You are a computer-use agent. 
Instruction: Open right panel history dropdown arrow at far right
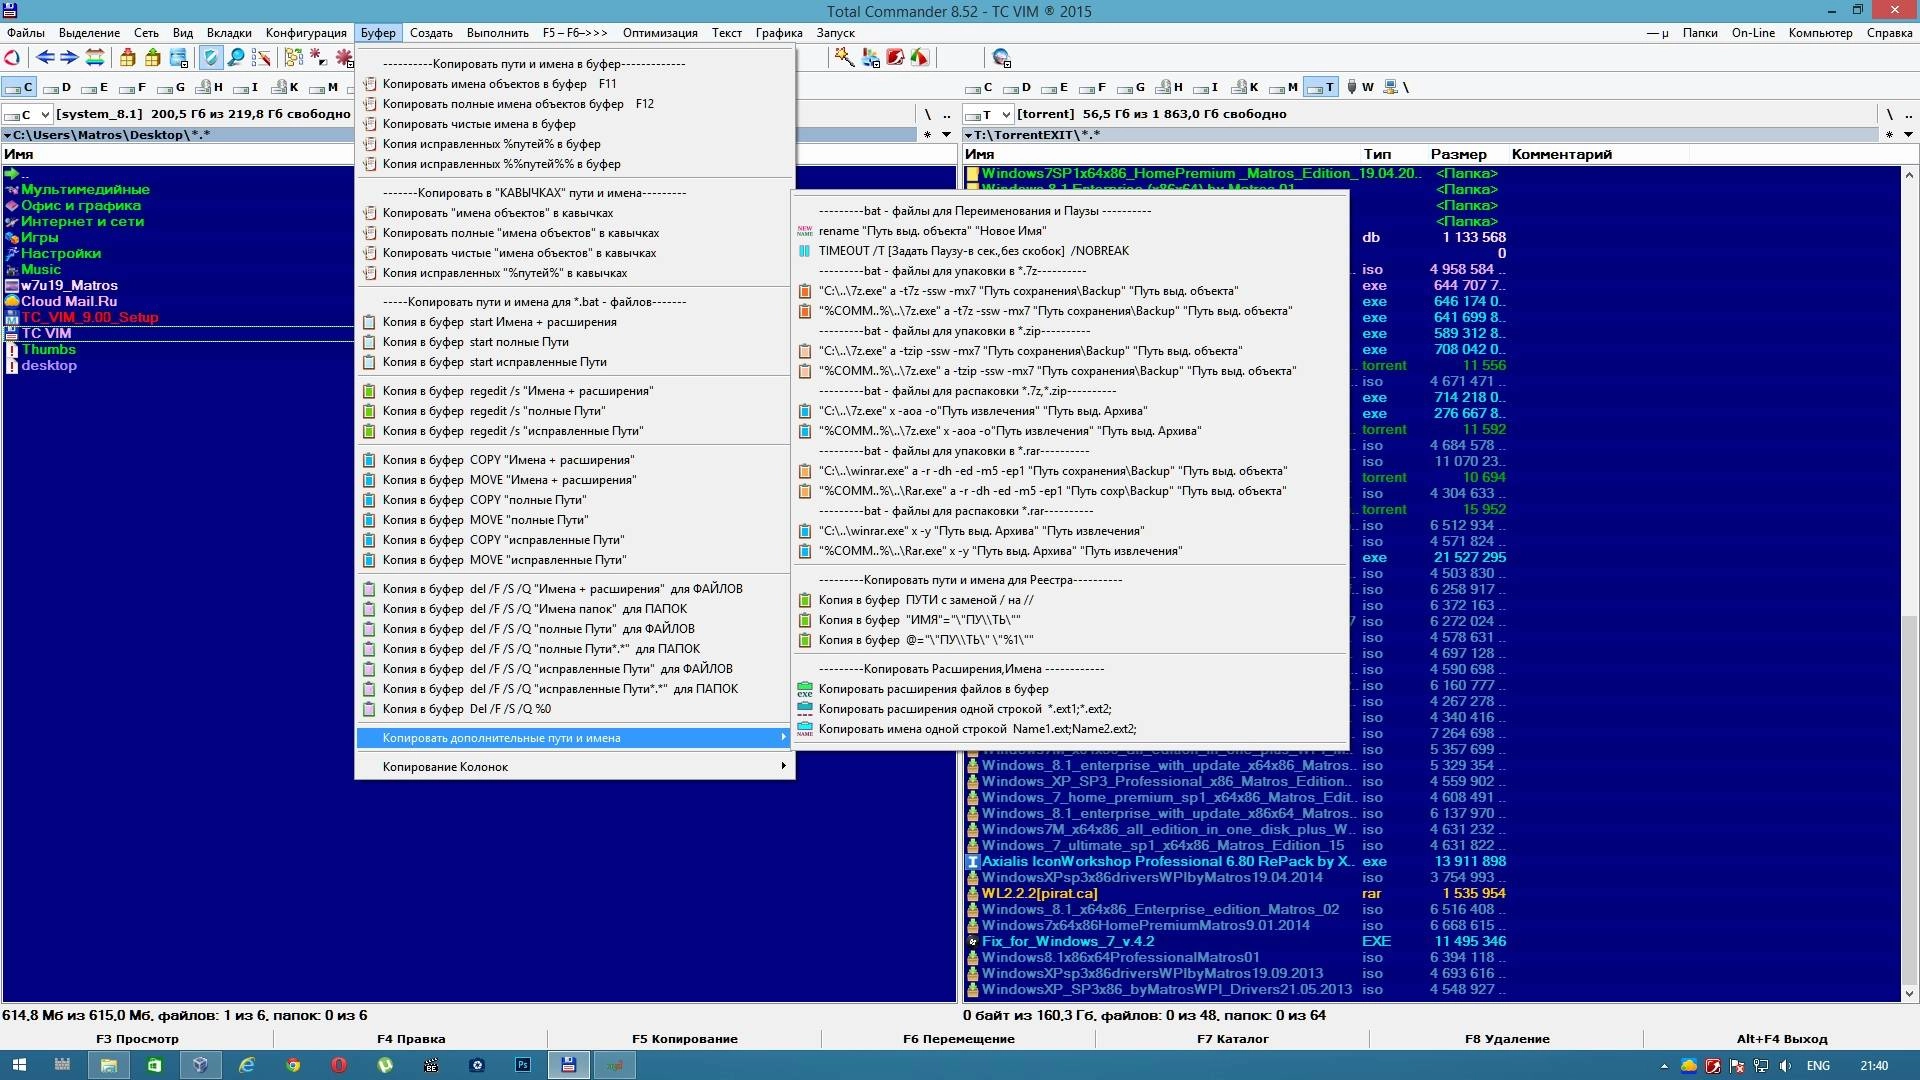pos(1908,135)
